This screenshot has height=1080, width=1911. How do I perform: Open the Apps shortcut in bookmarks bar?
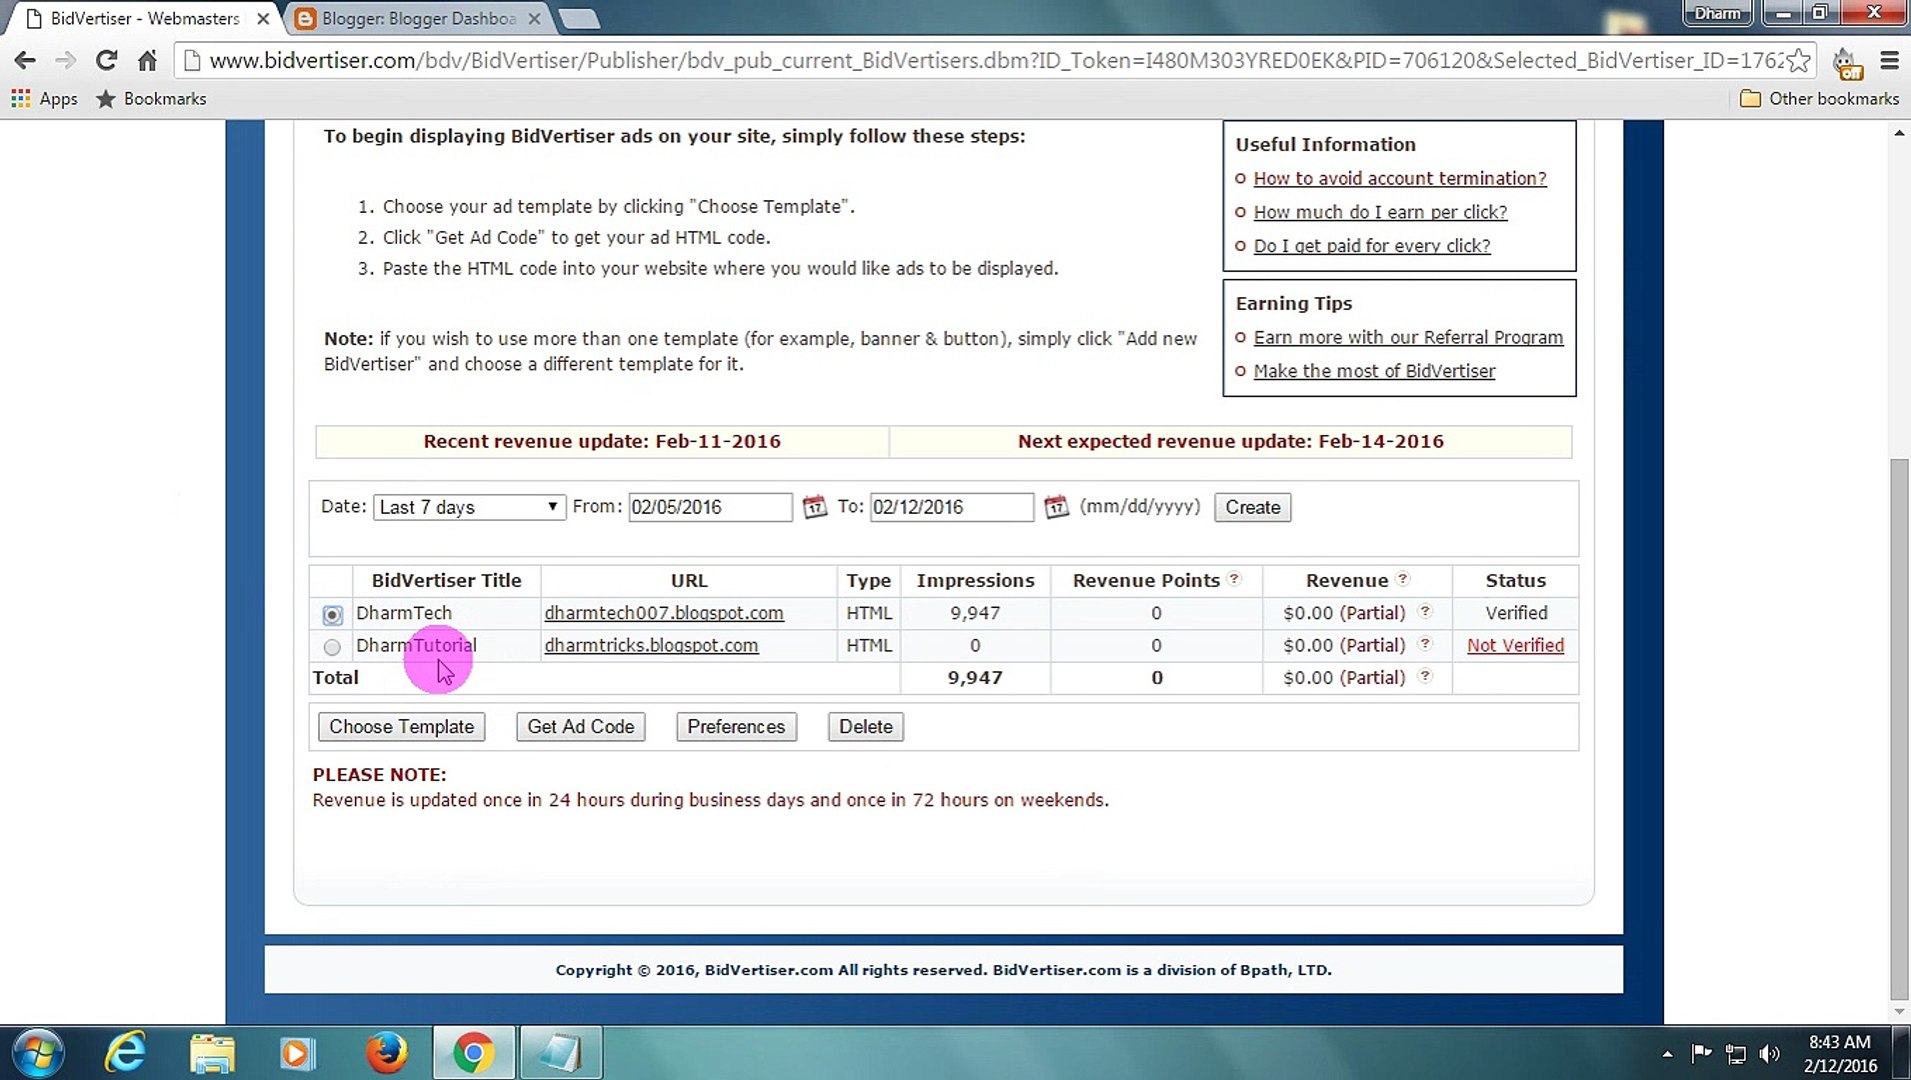click(44, 99)
